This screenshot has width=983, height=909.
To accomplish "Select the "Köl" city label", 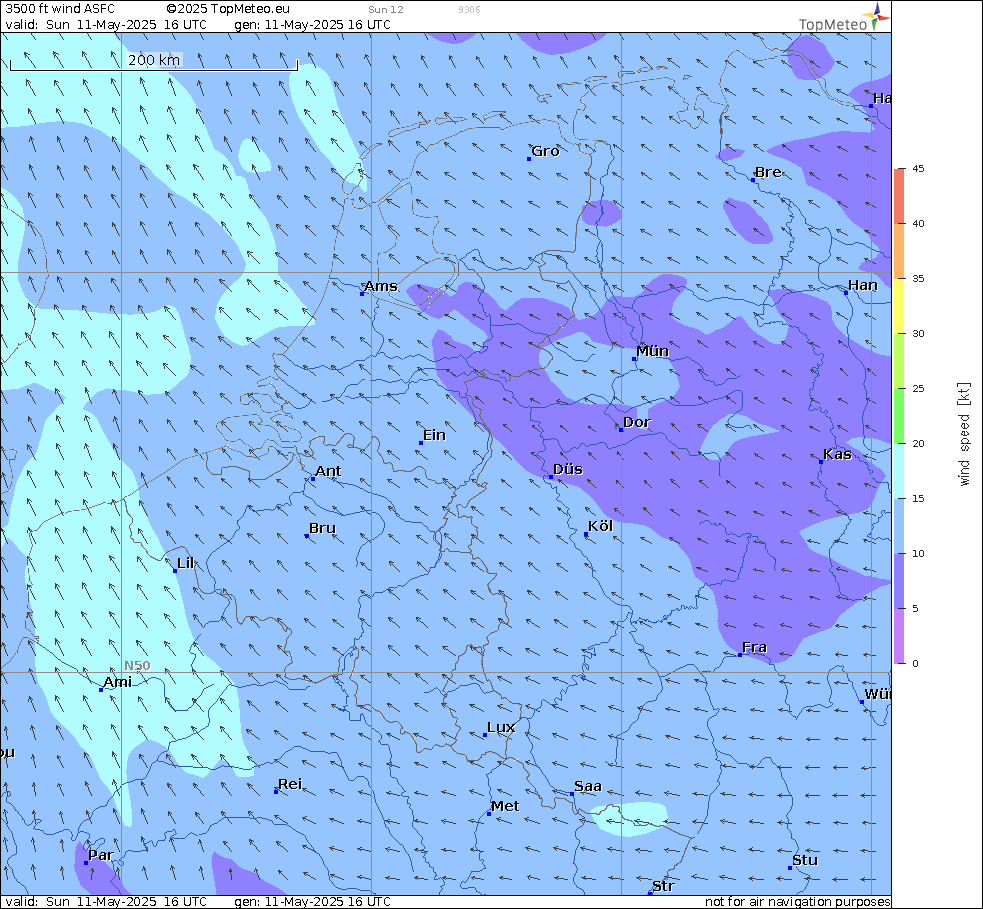I will 600,526.
